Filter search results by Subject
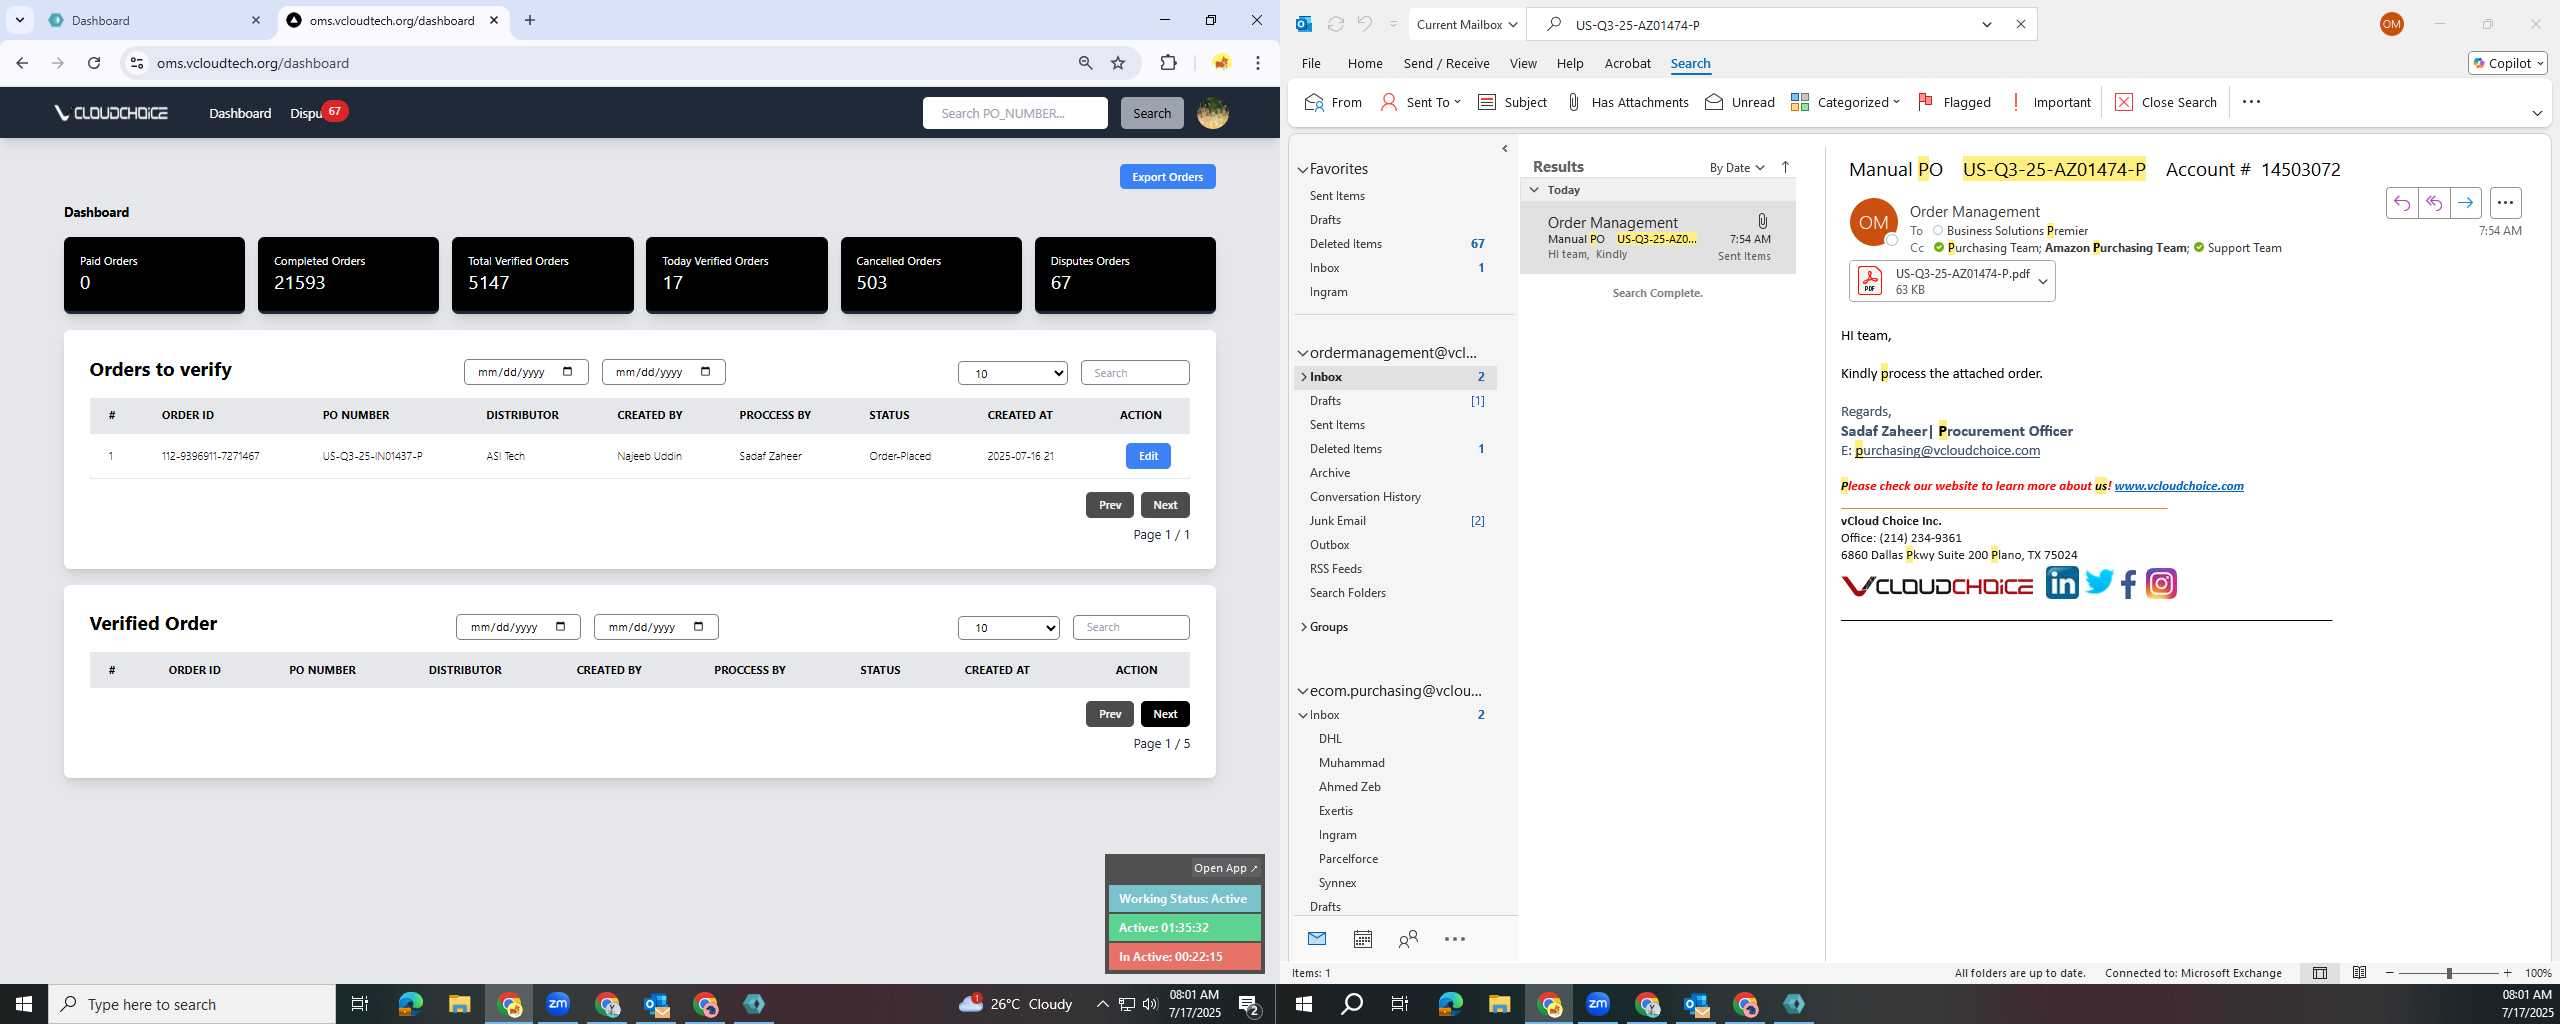This screenshot has width=2560, height=1024. pos(1512,102)
